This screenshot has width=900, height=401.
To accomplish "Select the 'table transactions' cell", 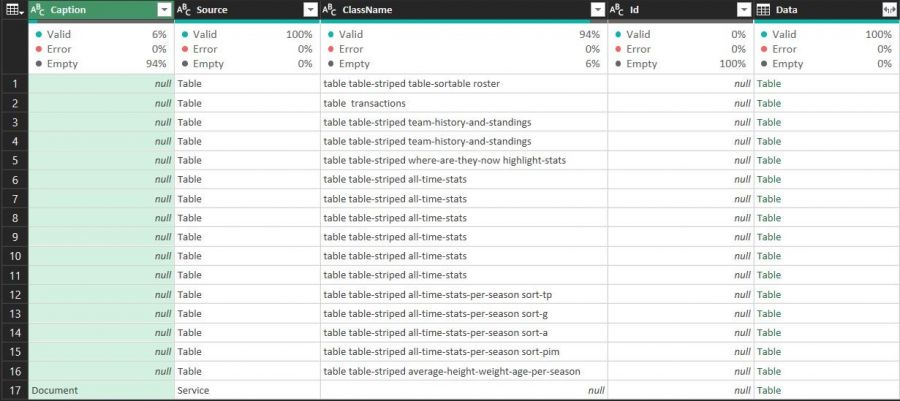I will click(x=464, y=103).
